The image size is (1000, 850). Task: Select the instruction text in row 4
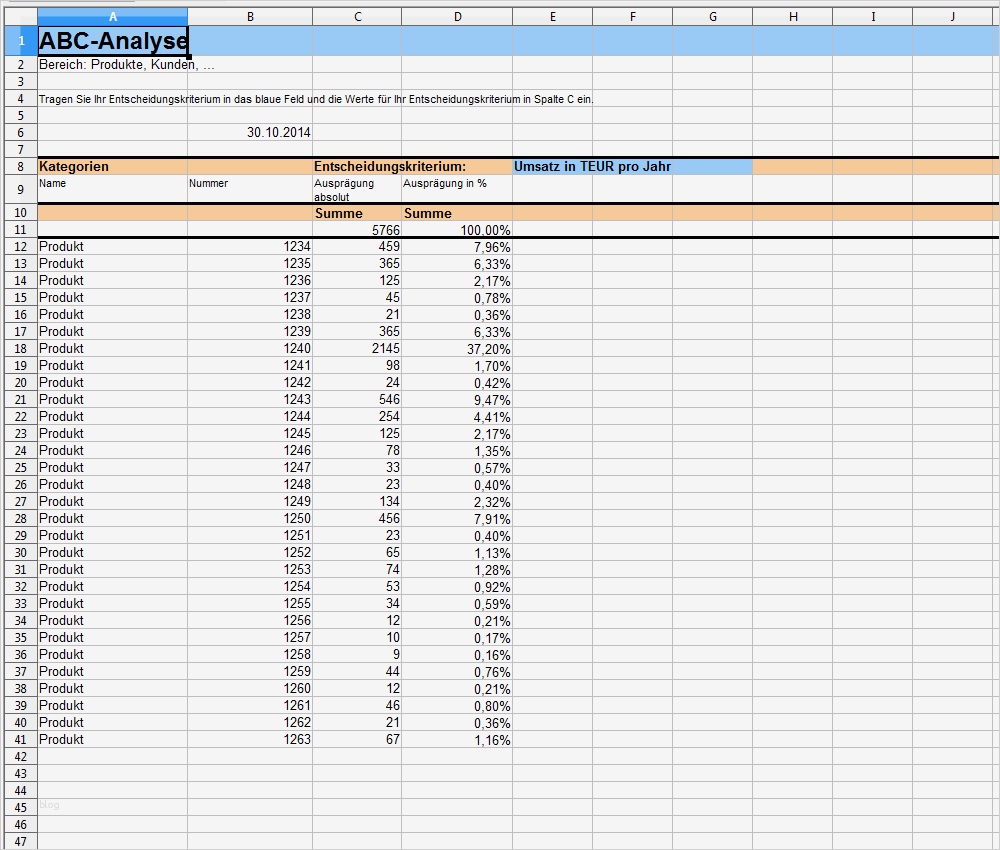tap(316, 99)
